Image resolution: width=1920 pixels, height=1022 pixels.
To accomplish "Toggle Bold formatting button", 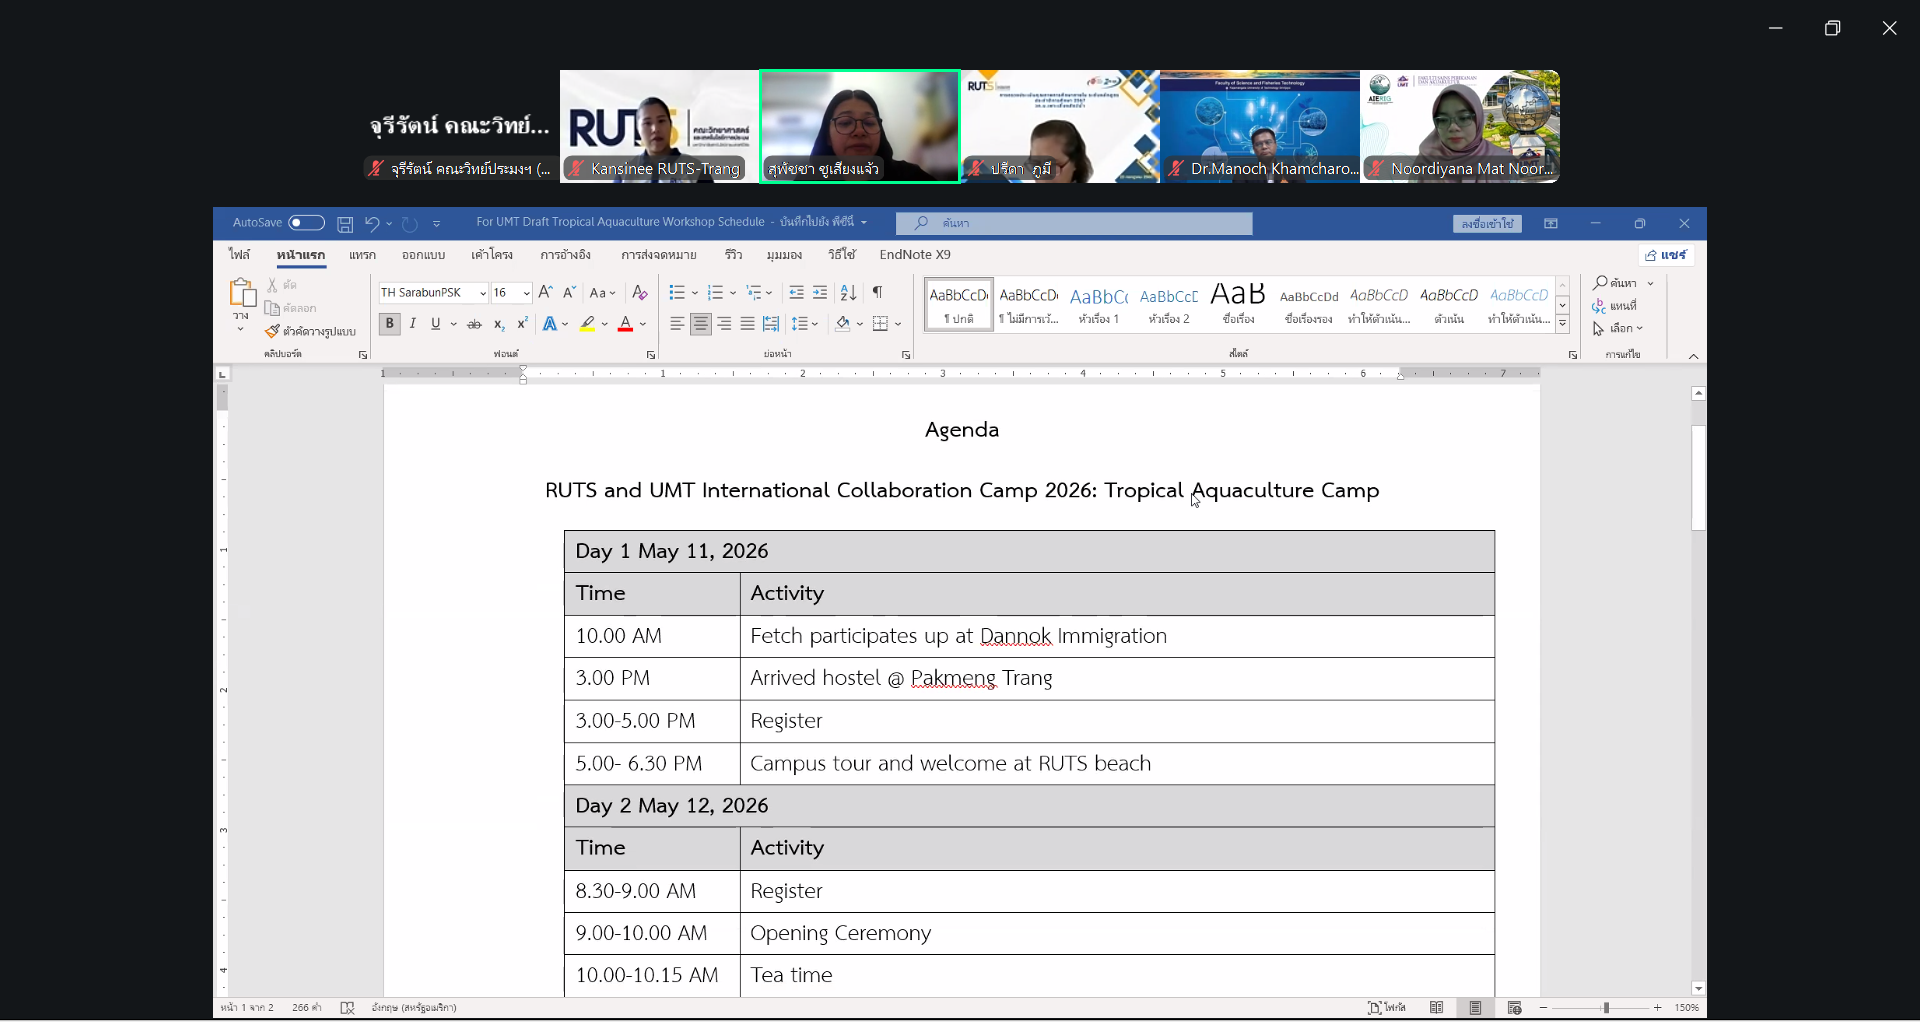I will [390, 324].
